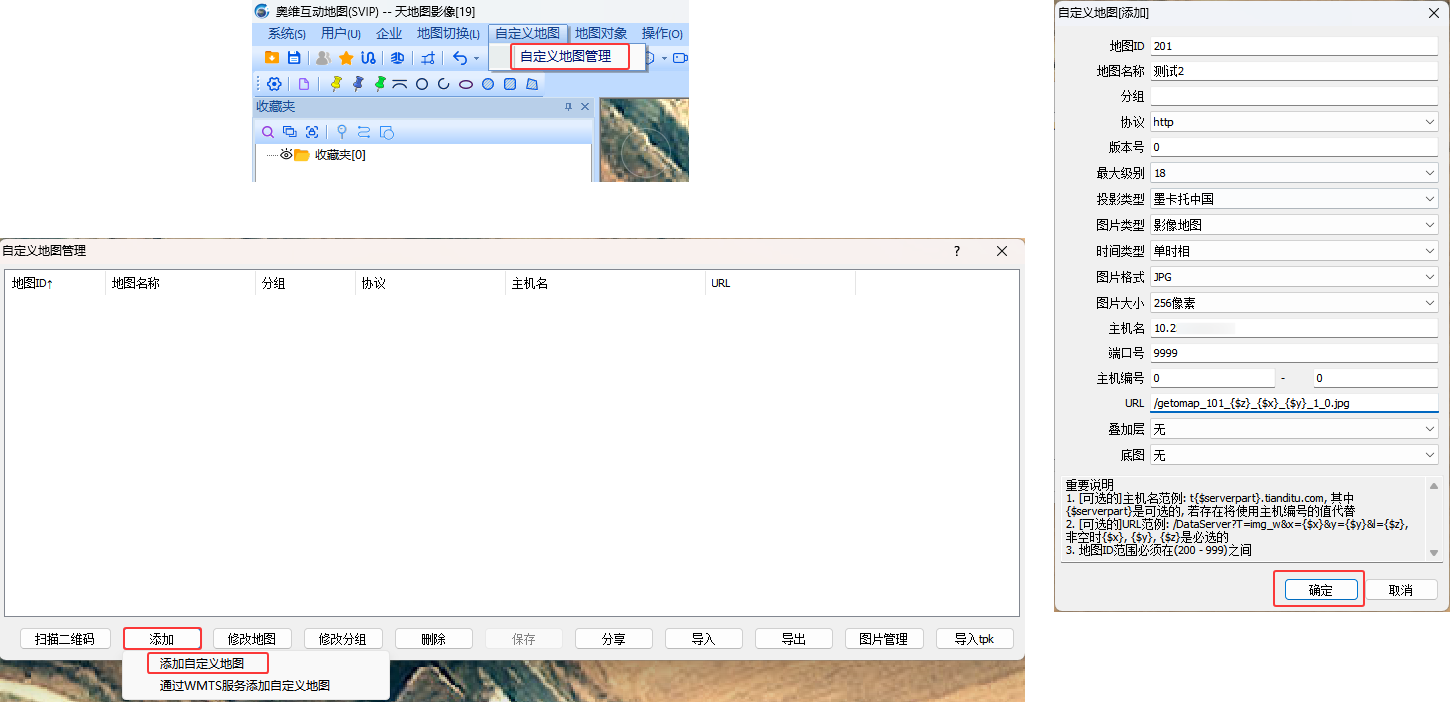This screenshot has width=1450, height=708.
Task: Open the 企业 menu
Action: (389, 34)
